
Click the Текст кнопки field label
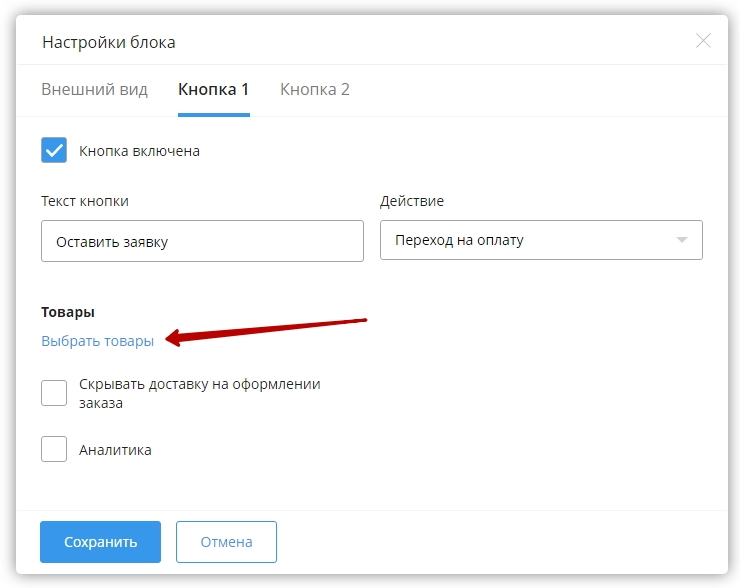[85, 201]
